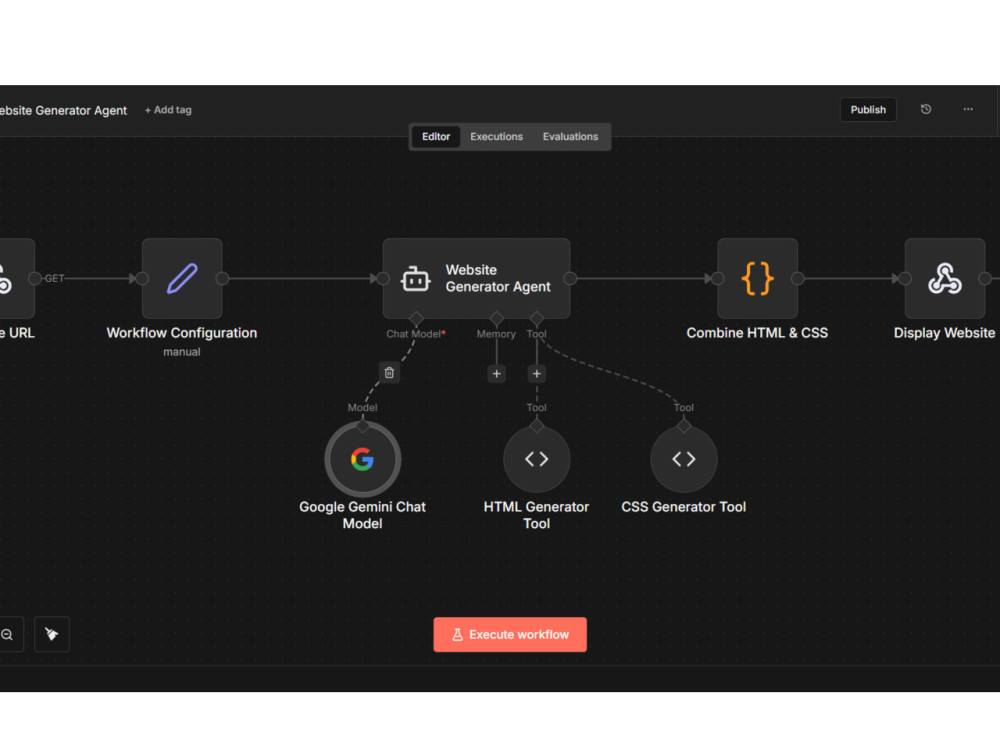The height and width of the screenshot is (750, 1000).
Task: Open the Workflow Configuration pencil node
Action: tap(182, 278)
